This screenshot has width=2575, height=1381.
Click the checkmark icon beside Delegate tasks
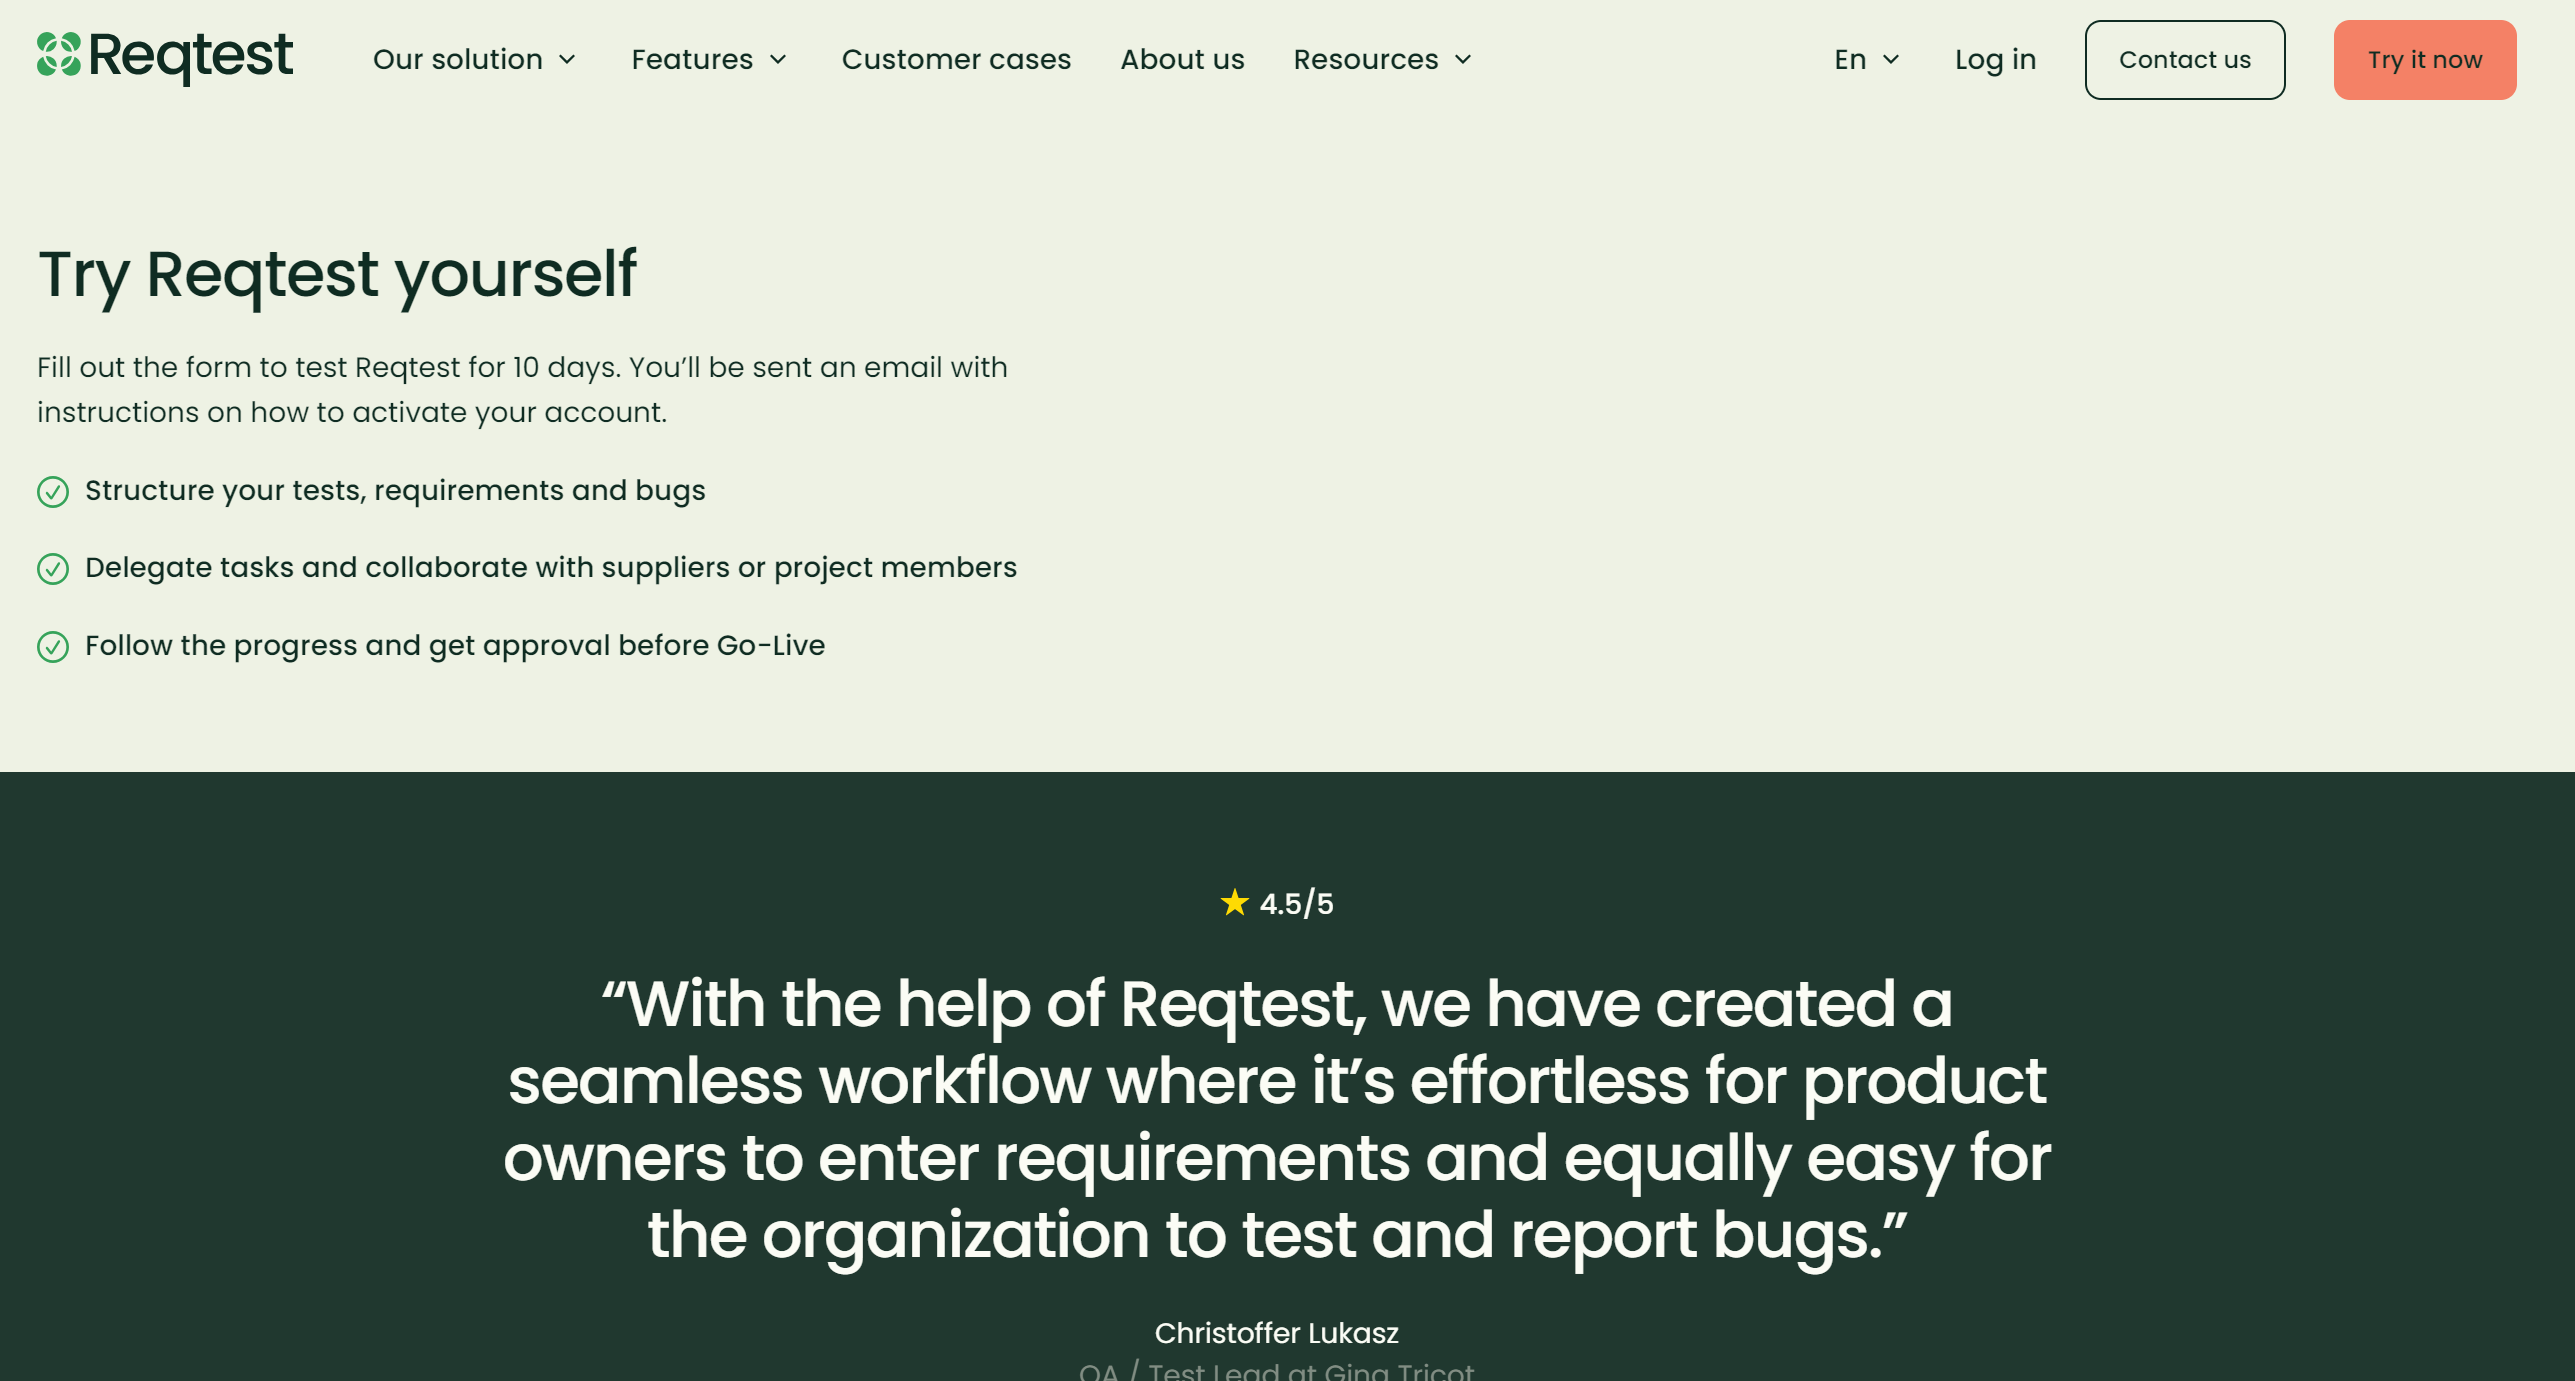(x=53, y=569)
